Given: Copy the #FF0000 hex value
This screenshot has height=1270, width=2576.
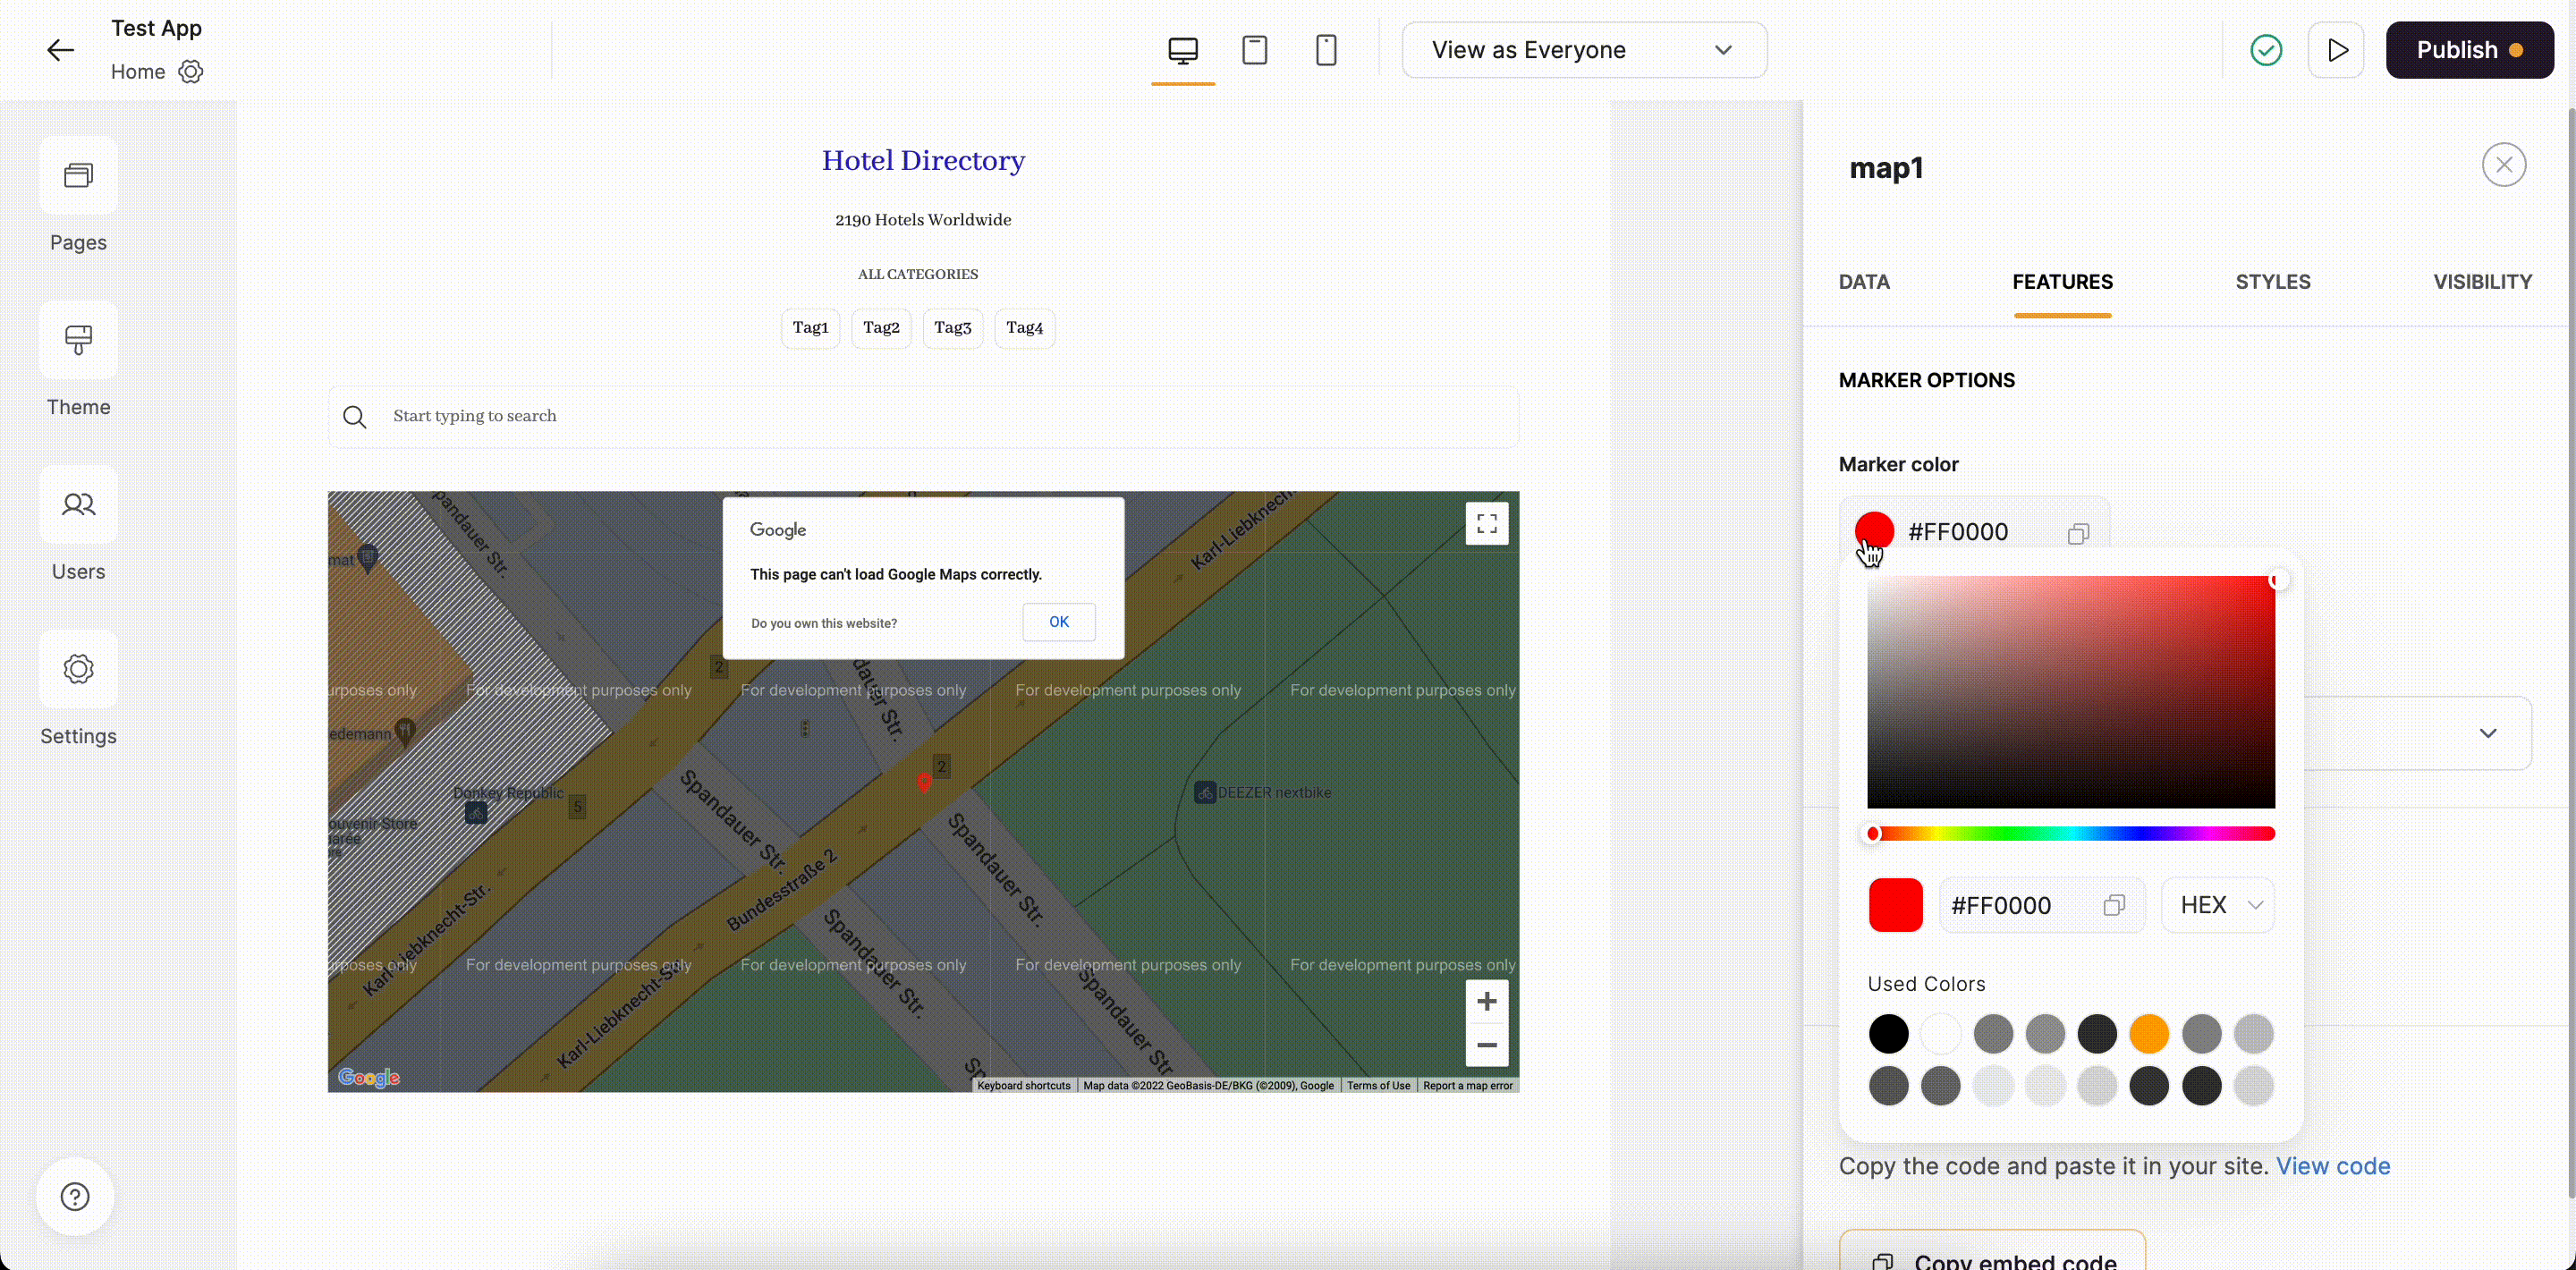Looking at the screenshot, I should tap(2077, 533).
